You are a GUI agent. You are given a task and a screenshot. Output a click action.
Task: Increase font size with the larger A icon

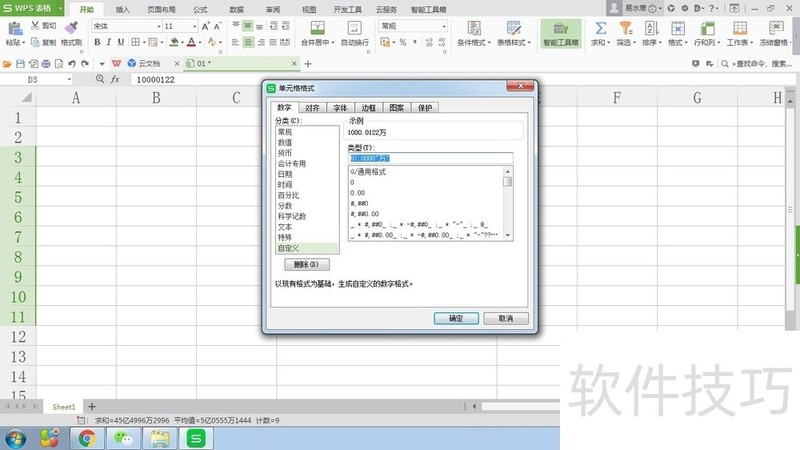205,27
